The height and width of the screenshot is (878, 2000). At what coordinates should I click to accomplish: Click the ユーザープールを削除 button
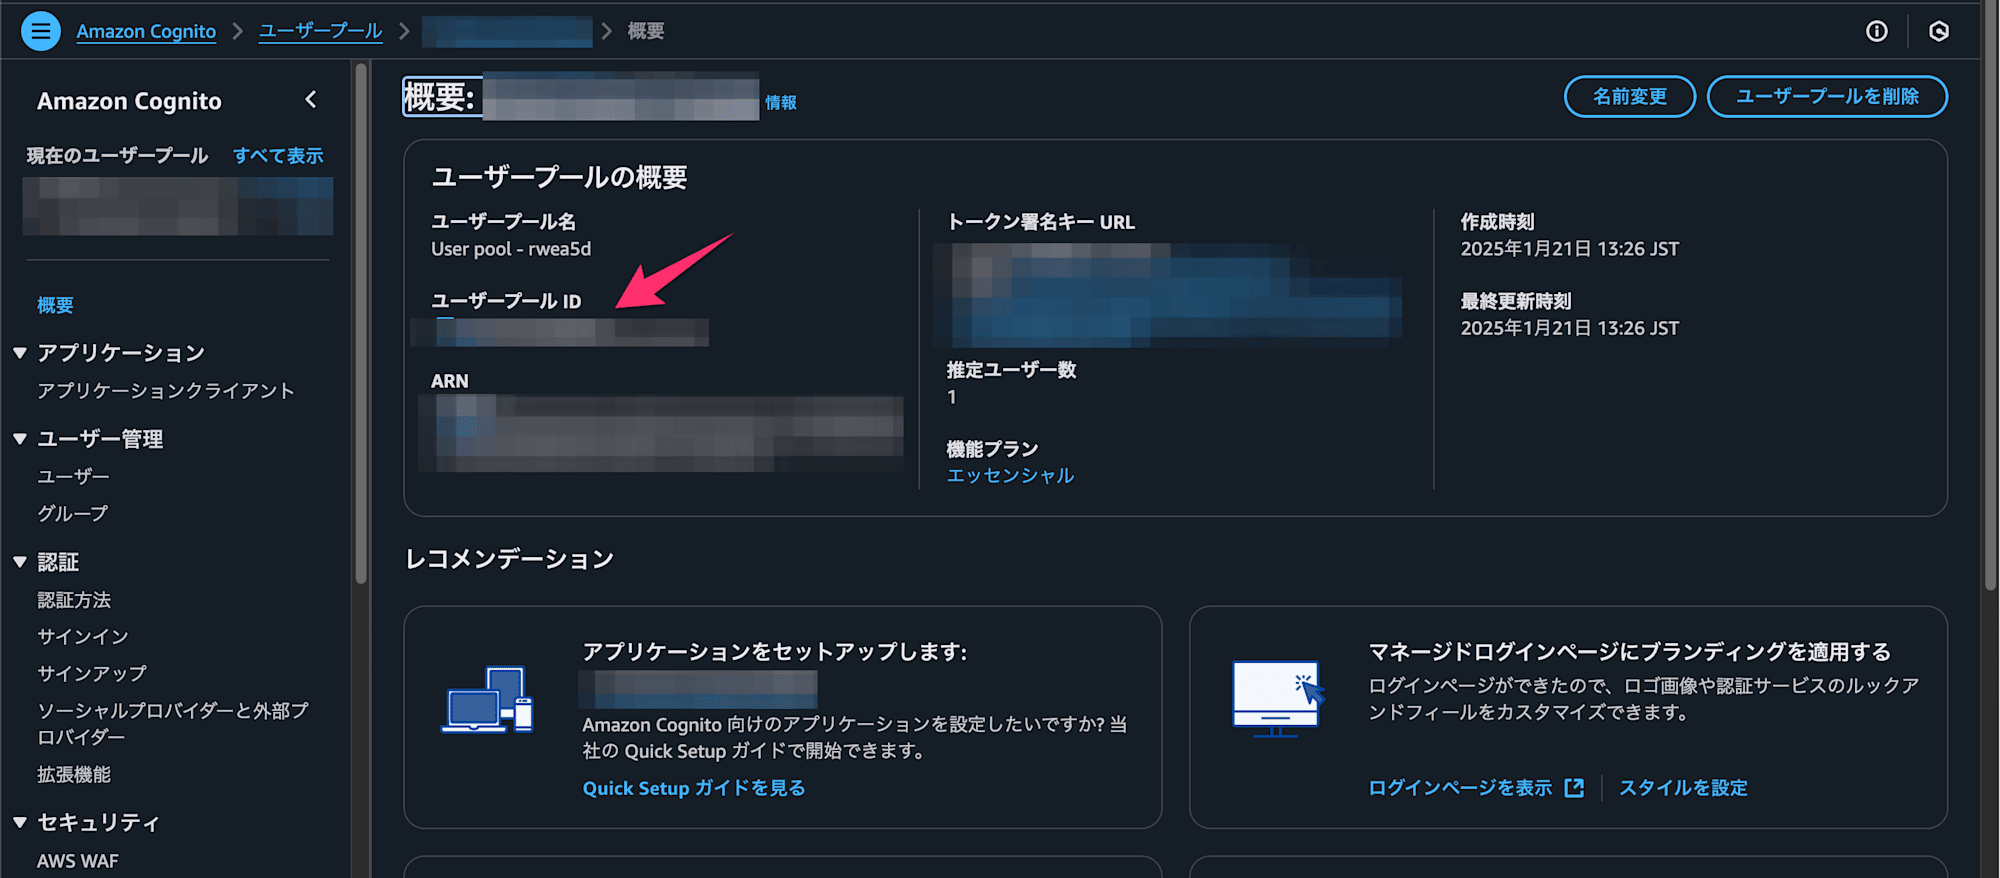tap(1827, 97)
